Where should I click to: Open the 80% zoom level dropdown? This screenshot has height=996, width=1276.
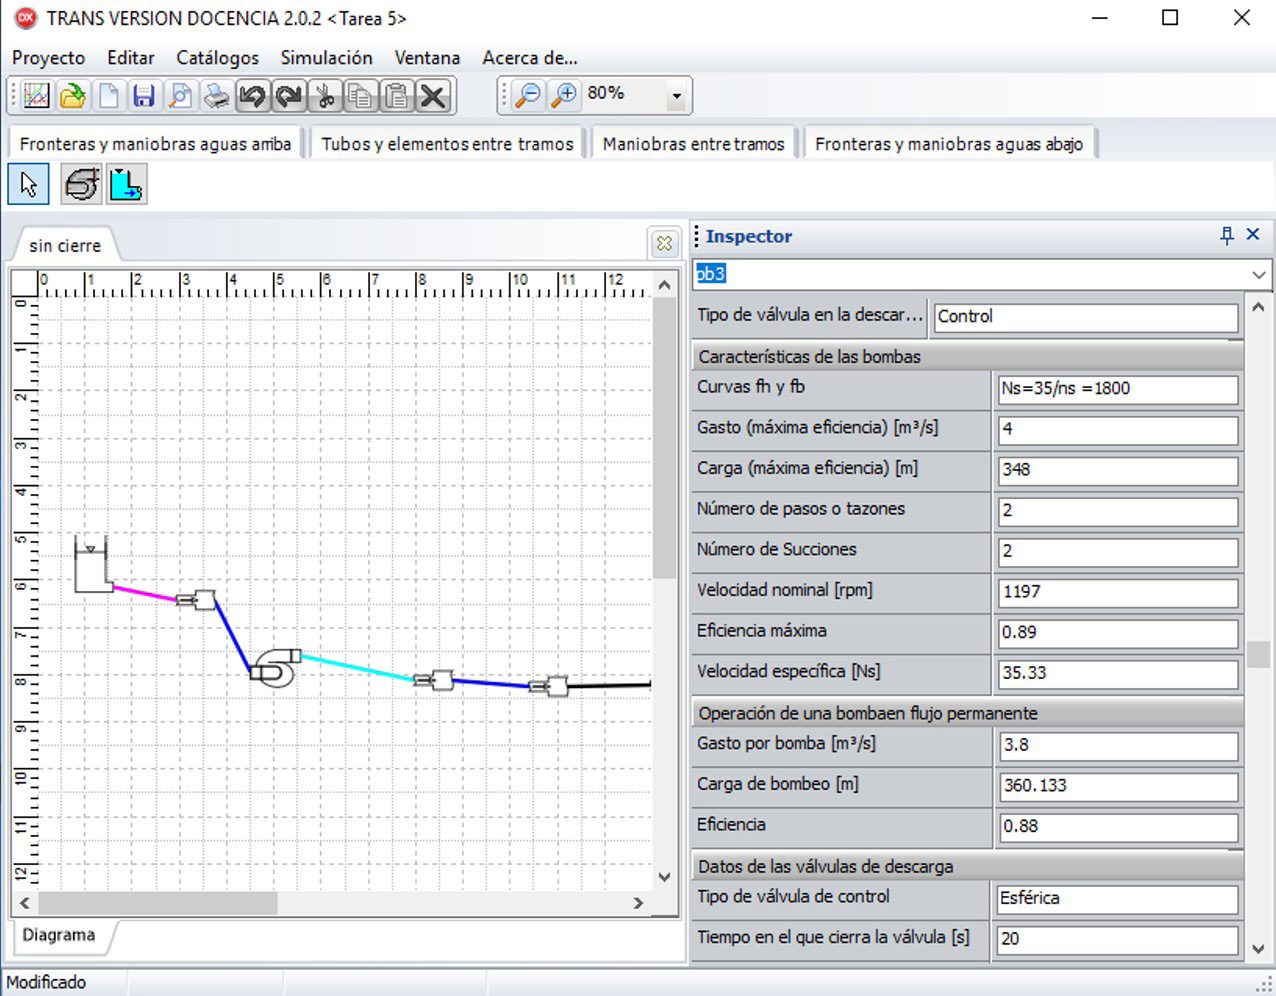[676, 96]
